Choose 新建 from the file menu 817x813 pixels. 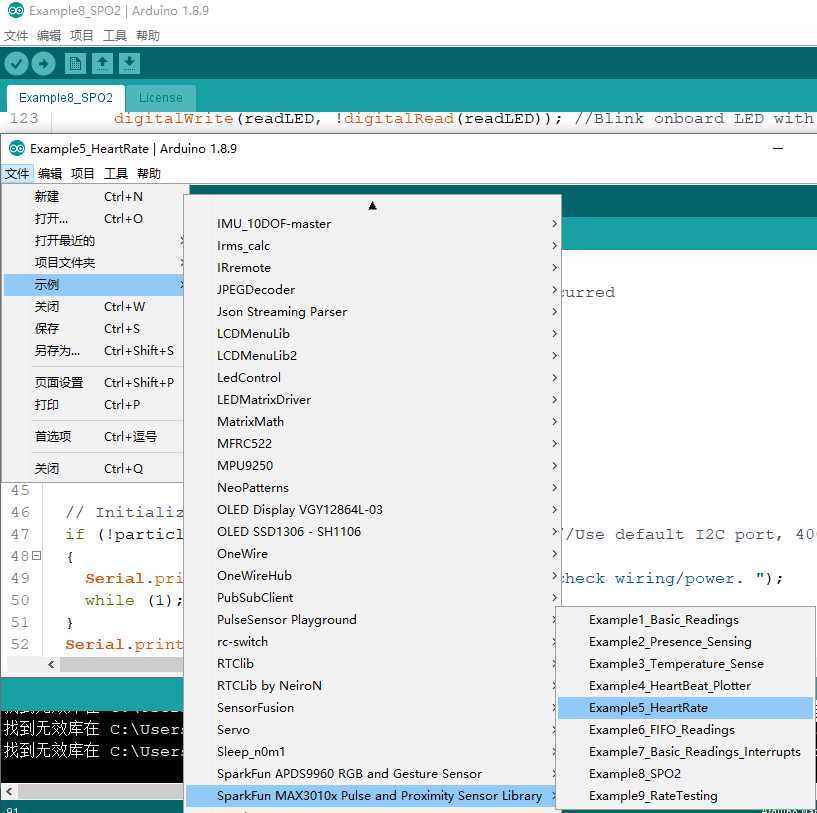coord(94,196)
